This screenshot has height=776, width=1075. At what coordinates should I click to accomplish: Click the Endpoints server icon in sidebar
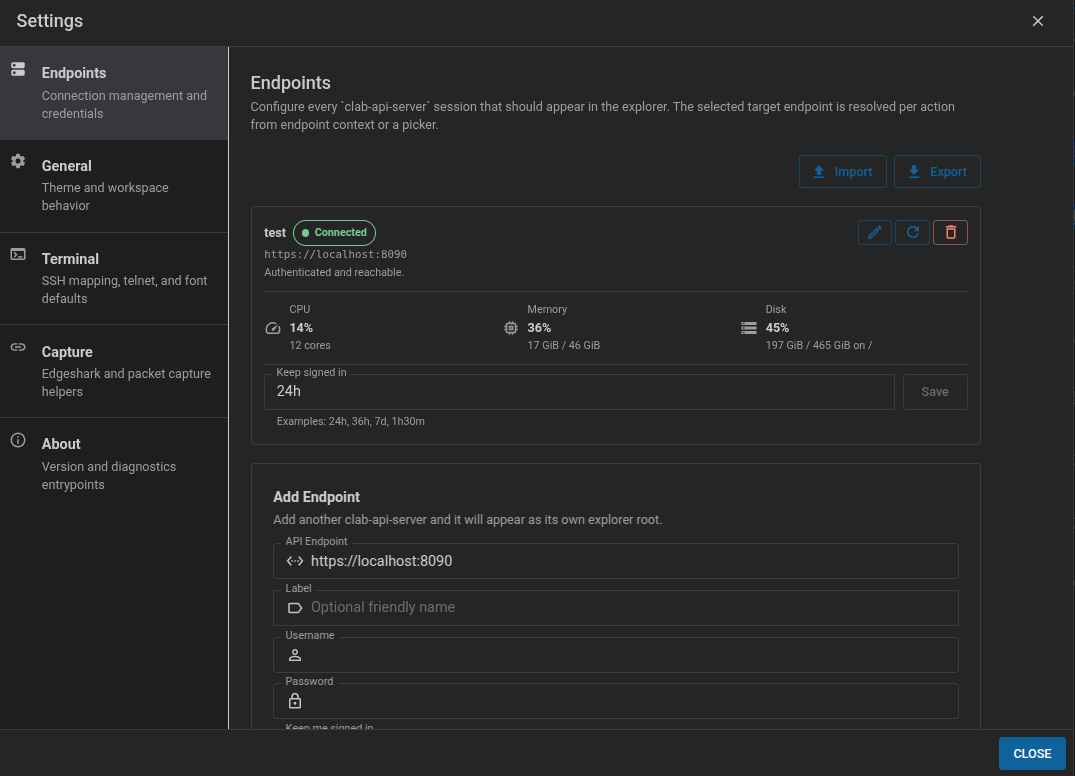pyautogui.click(x=19, y=69)
